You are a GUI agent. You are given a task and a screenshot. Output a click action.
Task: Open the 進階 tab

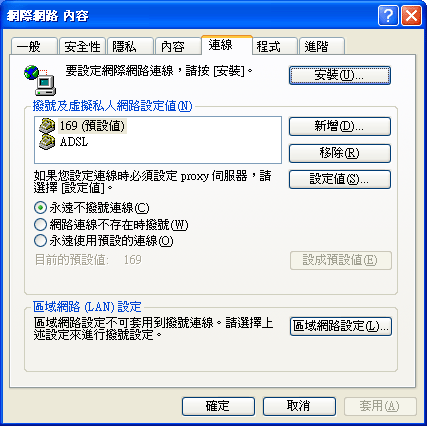(322, 46)
